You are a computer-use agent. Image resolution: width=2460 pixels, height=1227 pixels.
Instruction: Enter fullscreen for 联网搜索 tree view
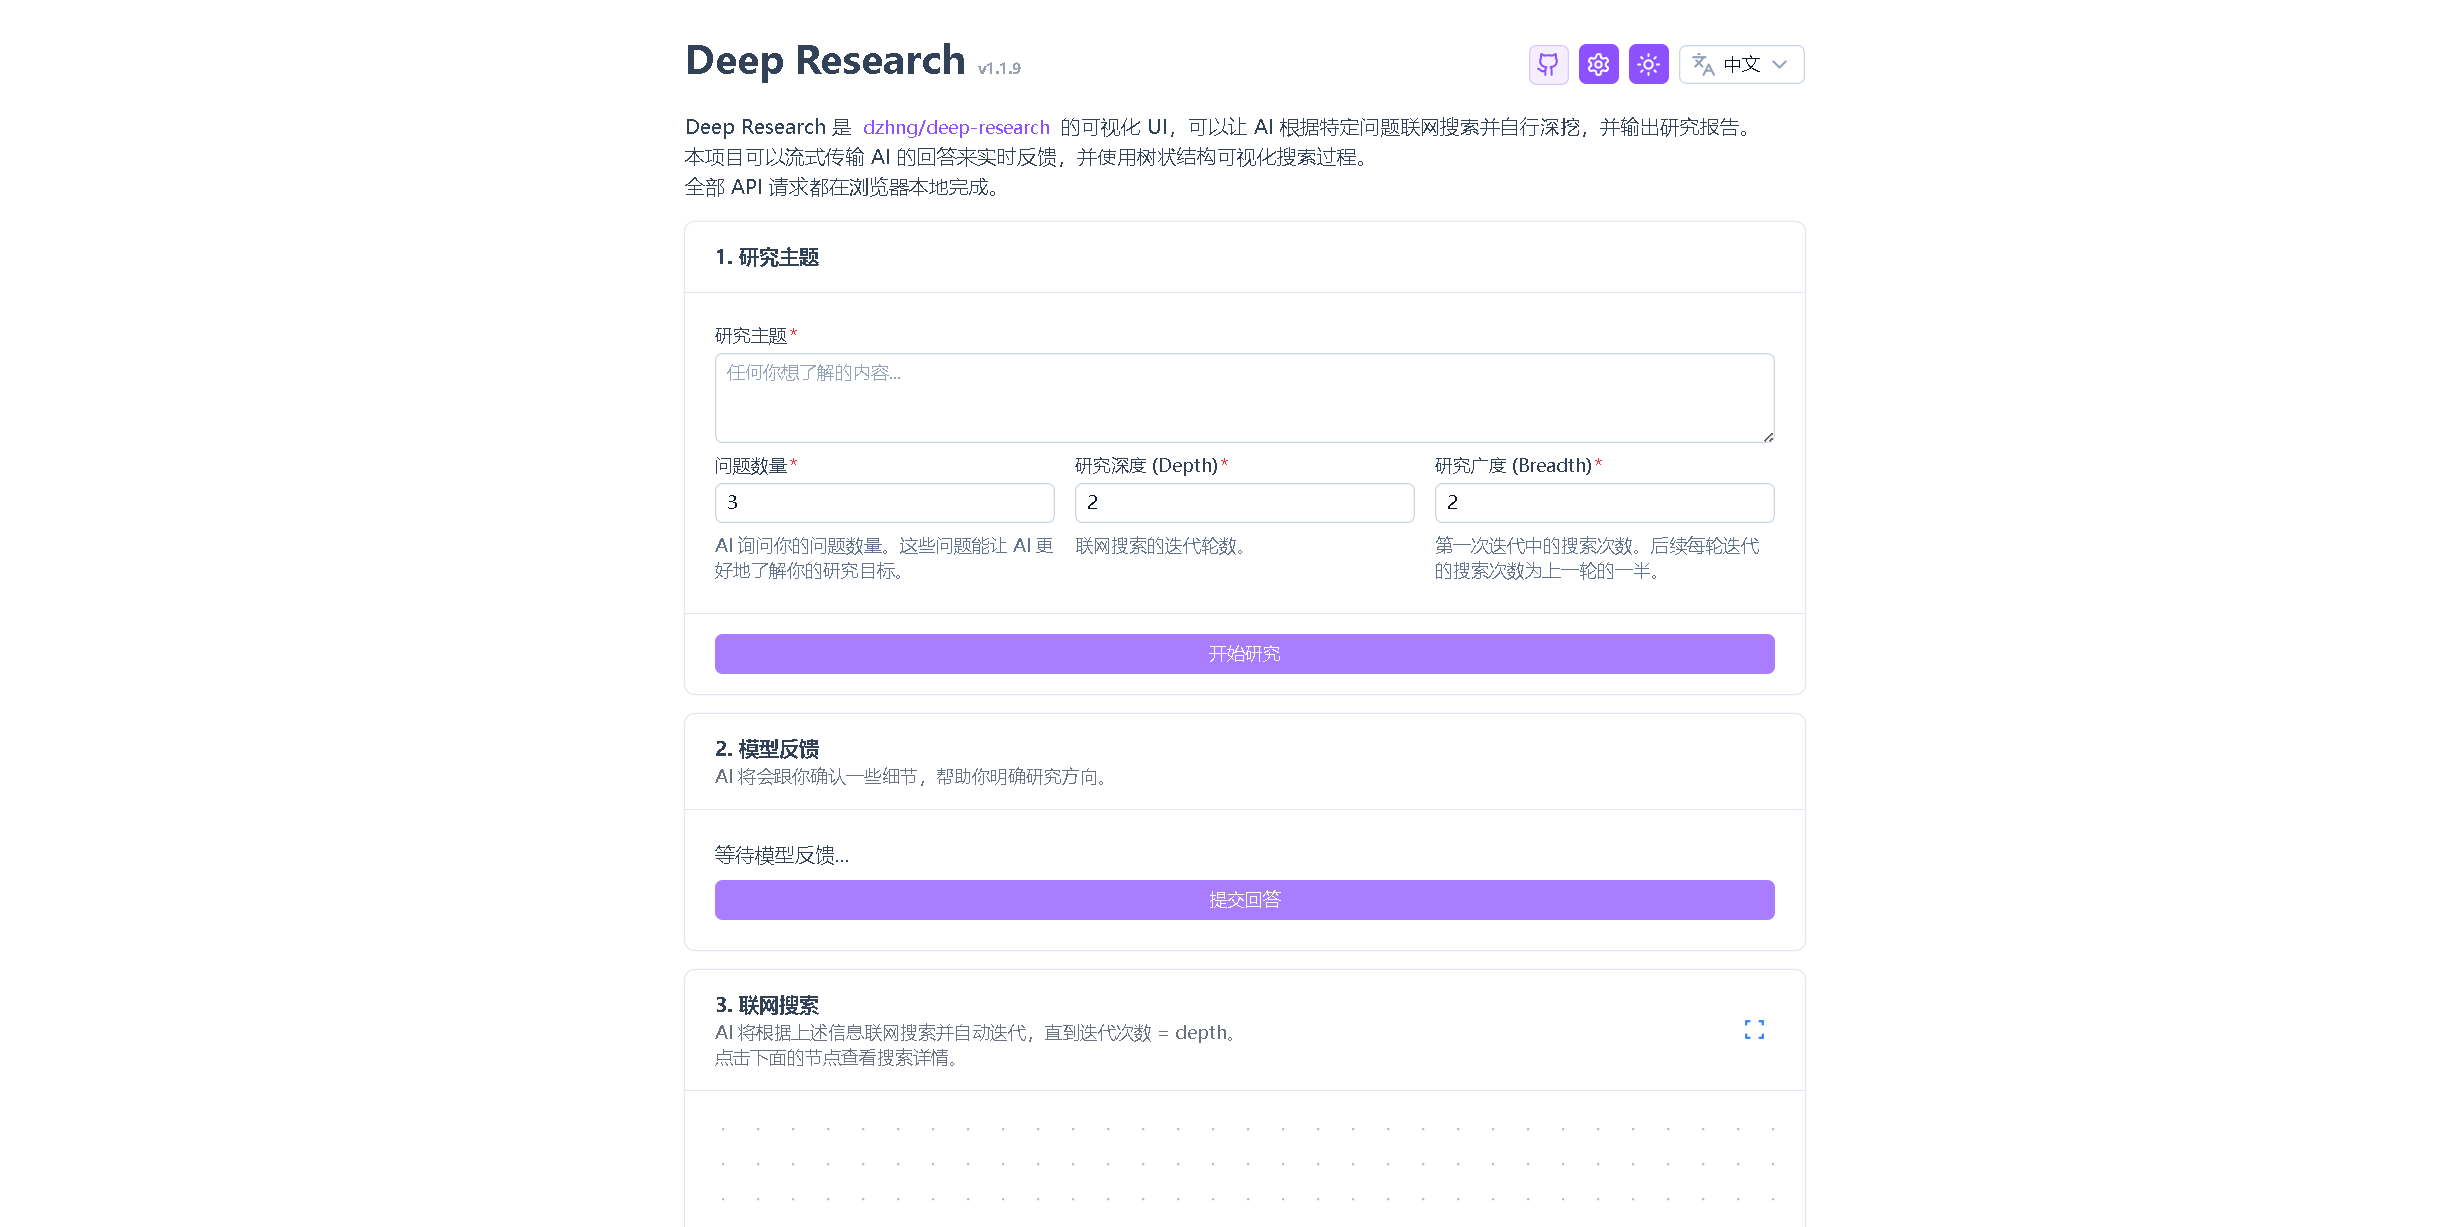pyautogui.click(x=1754, y=1030)
